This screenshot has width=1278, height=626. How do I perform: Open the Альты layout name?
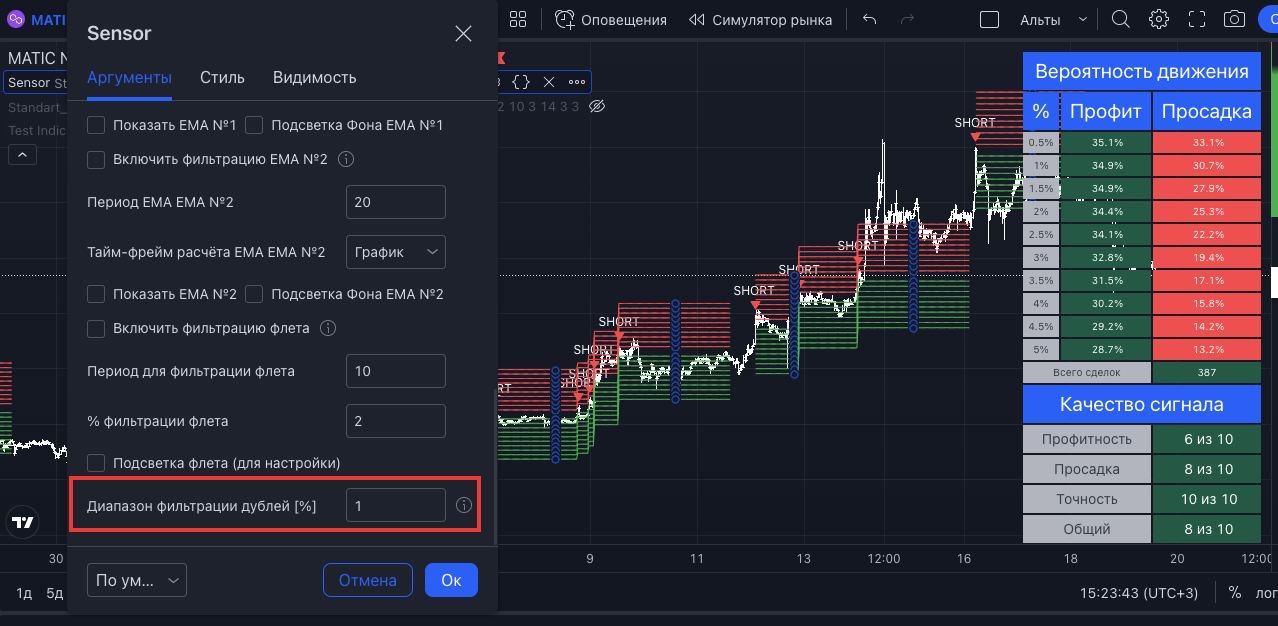[x=1040, y=19]
